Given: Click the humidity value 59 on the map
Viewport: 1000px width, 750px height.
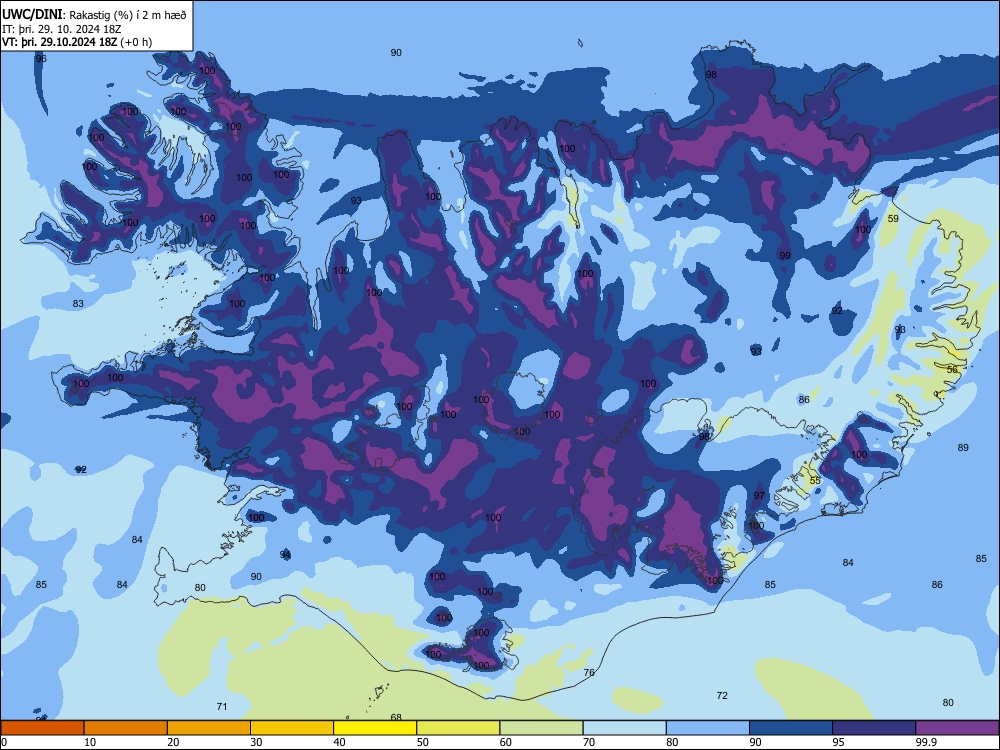Looking at the screenshot, I should (893, 219).
